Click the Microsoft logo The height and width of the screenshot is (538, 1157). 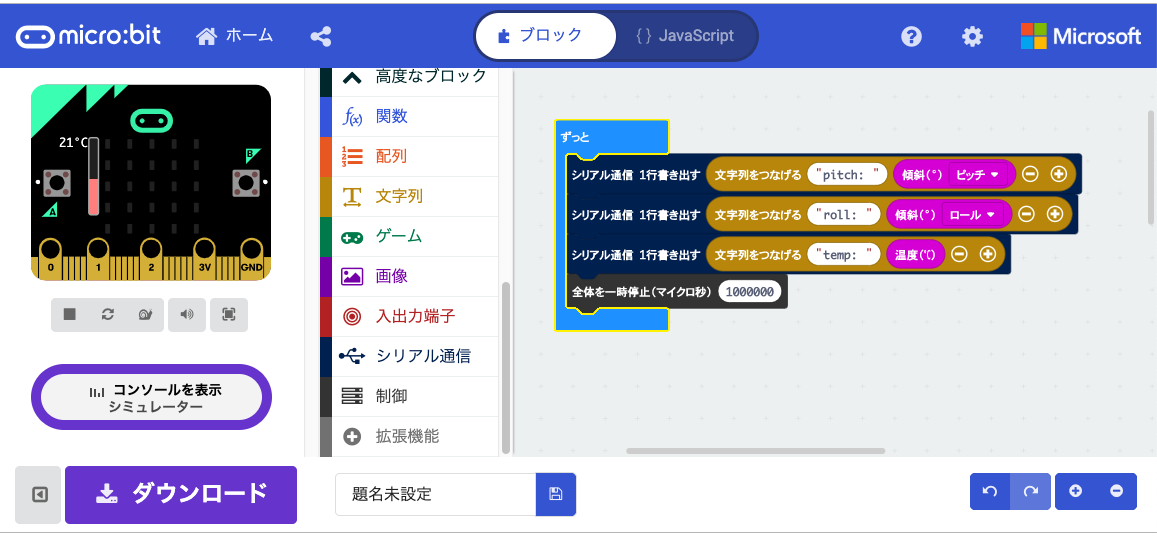[1081, 36]
